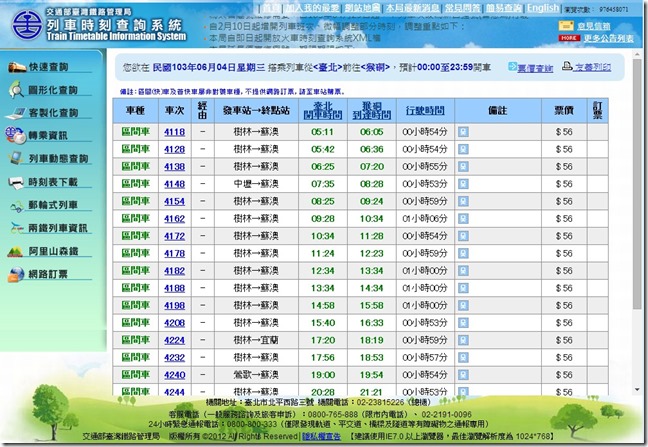
Task: Click the 意見信箱 envelope icon
Action: pyautogui.click(x=566, y=26)
